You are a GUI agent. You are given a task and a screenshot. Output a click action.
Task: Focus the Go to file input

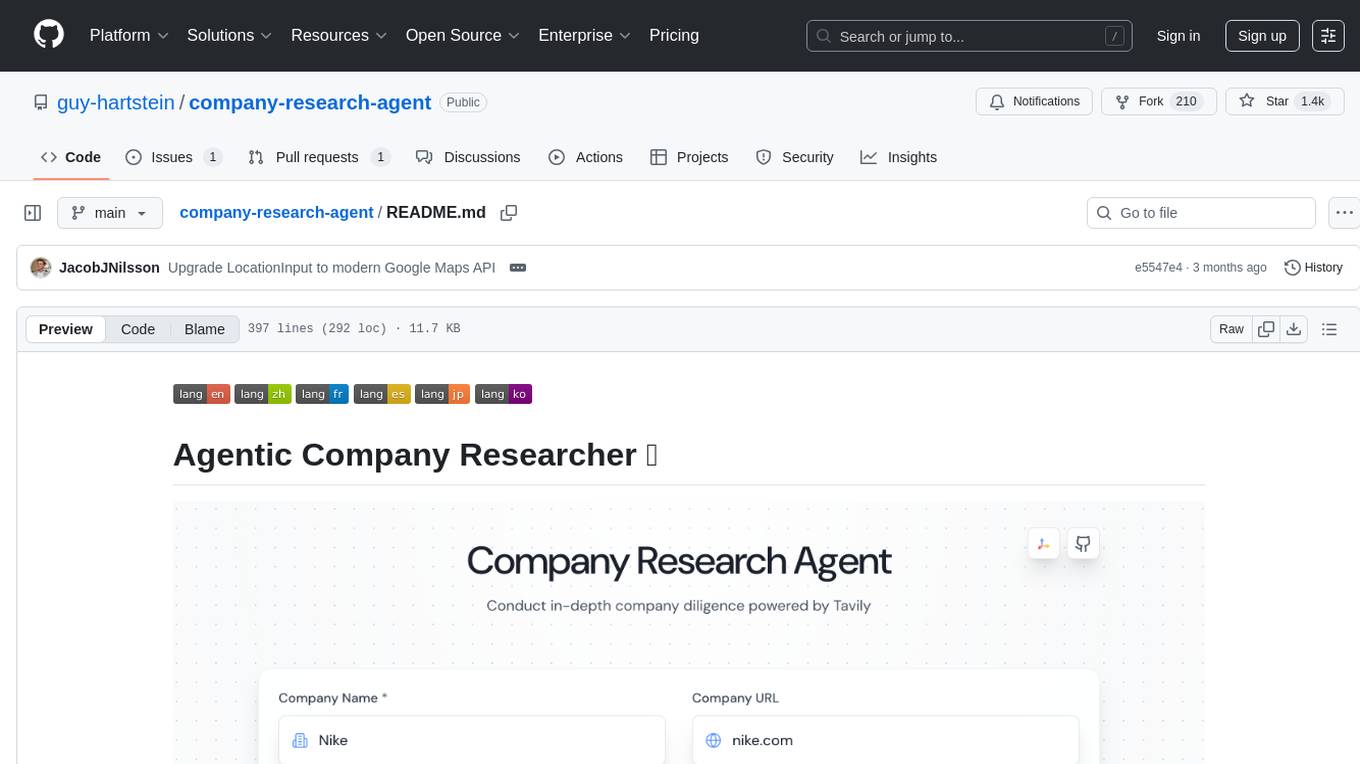(1201, 213)
